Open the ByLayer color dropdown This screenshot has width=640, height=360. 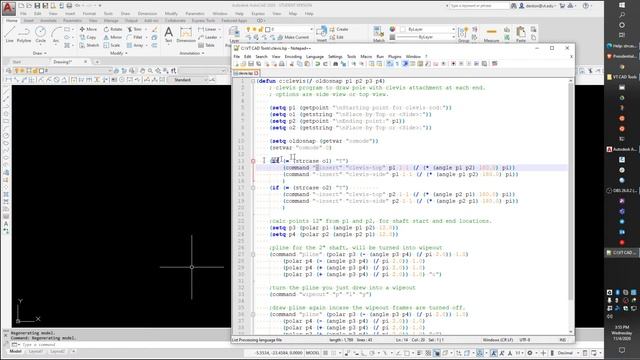coord(453,29)
